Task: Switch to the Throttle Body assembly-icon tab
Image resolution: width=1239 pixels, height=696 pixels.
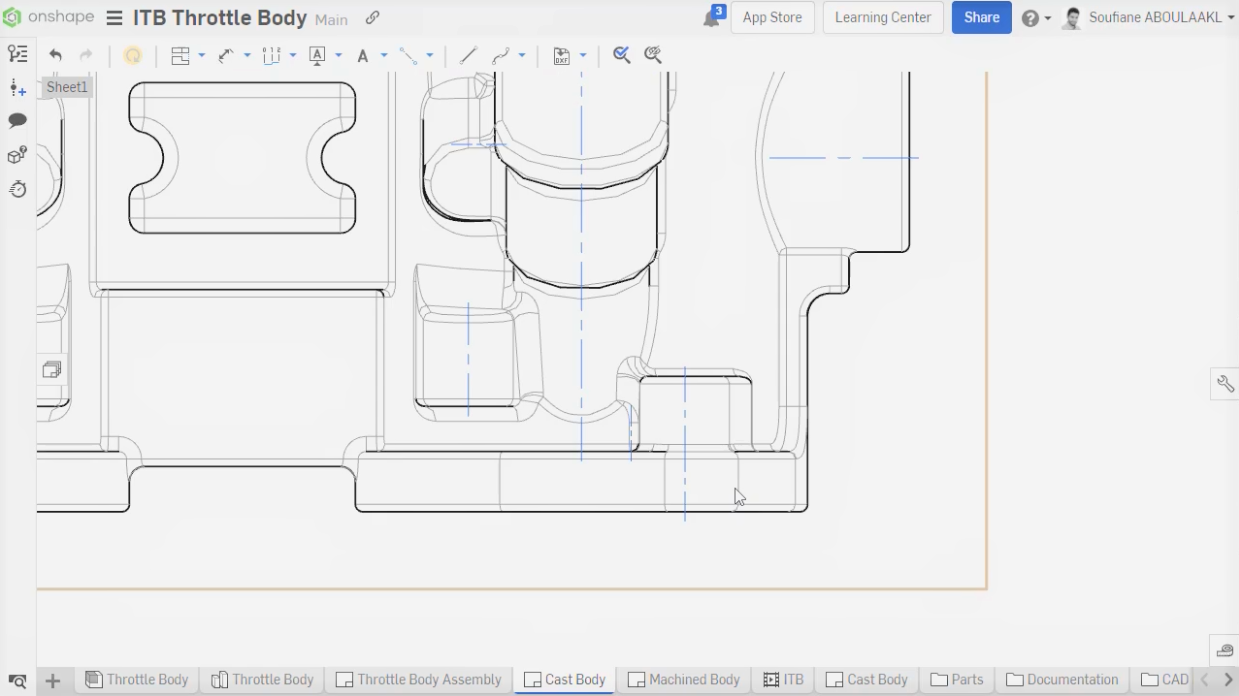Action: (x=263, y=680)
